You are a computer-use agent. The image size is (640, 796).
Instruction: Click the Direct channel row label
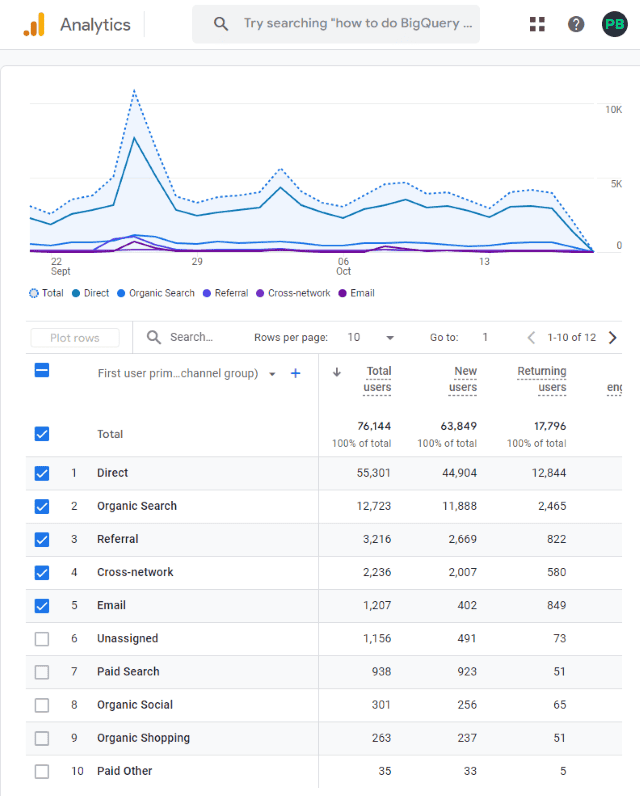coord(113,473)
